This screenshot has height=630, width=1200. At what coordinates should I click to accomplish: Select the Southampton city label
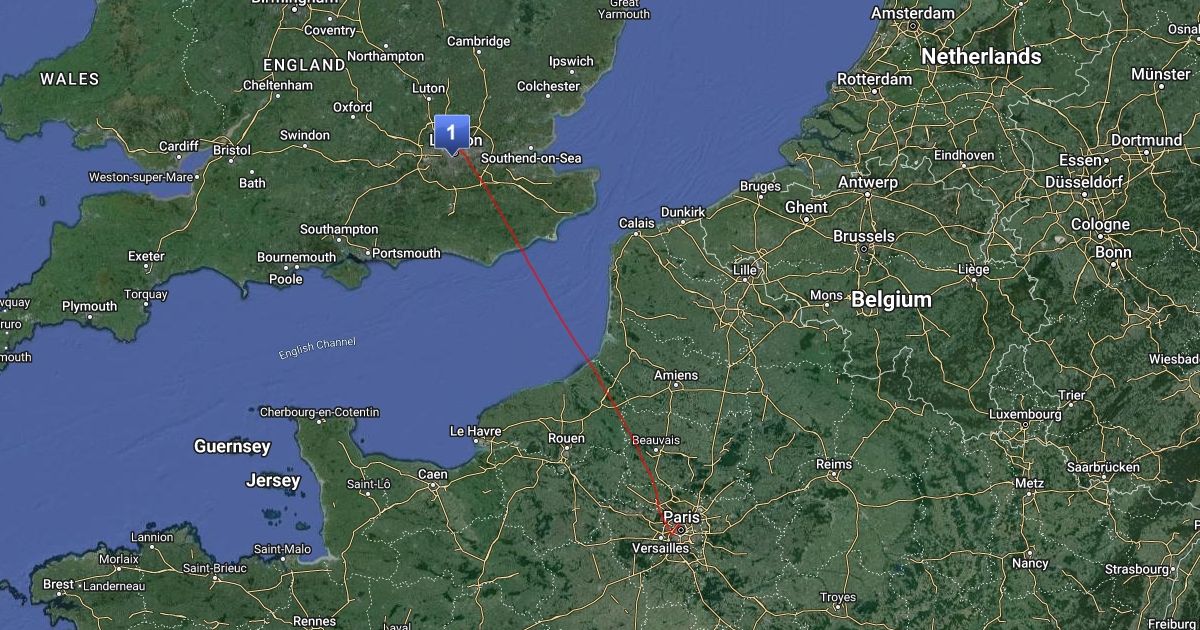(339, 229)
